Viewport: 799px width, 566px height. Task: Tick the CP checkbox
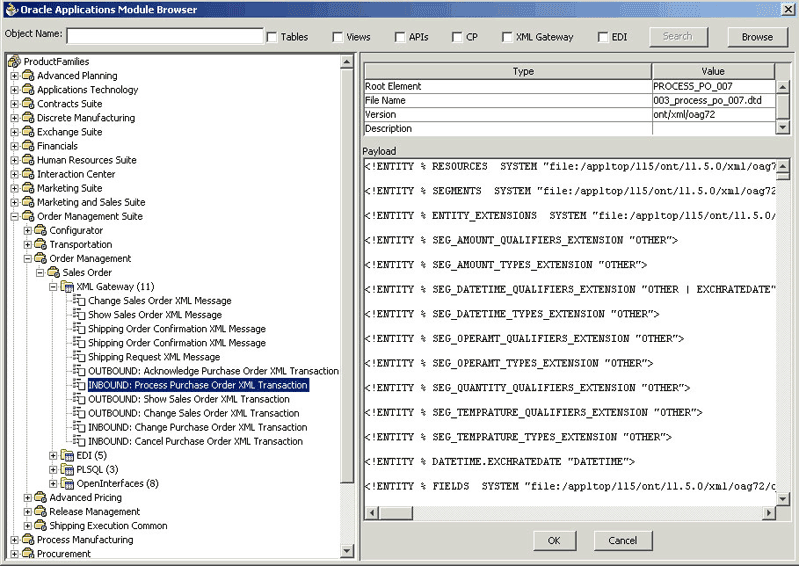[x=457, y=37]
